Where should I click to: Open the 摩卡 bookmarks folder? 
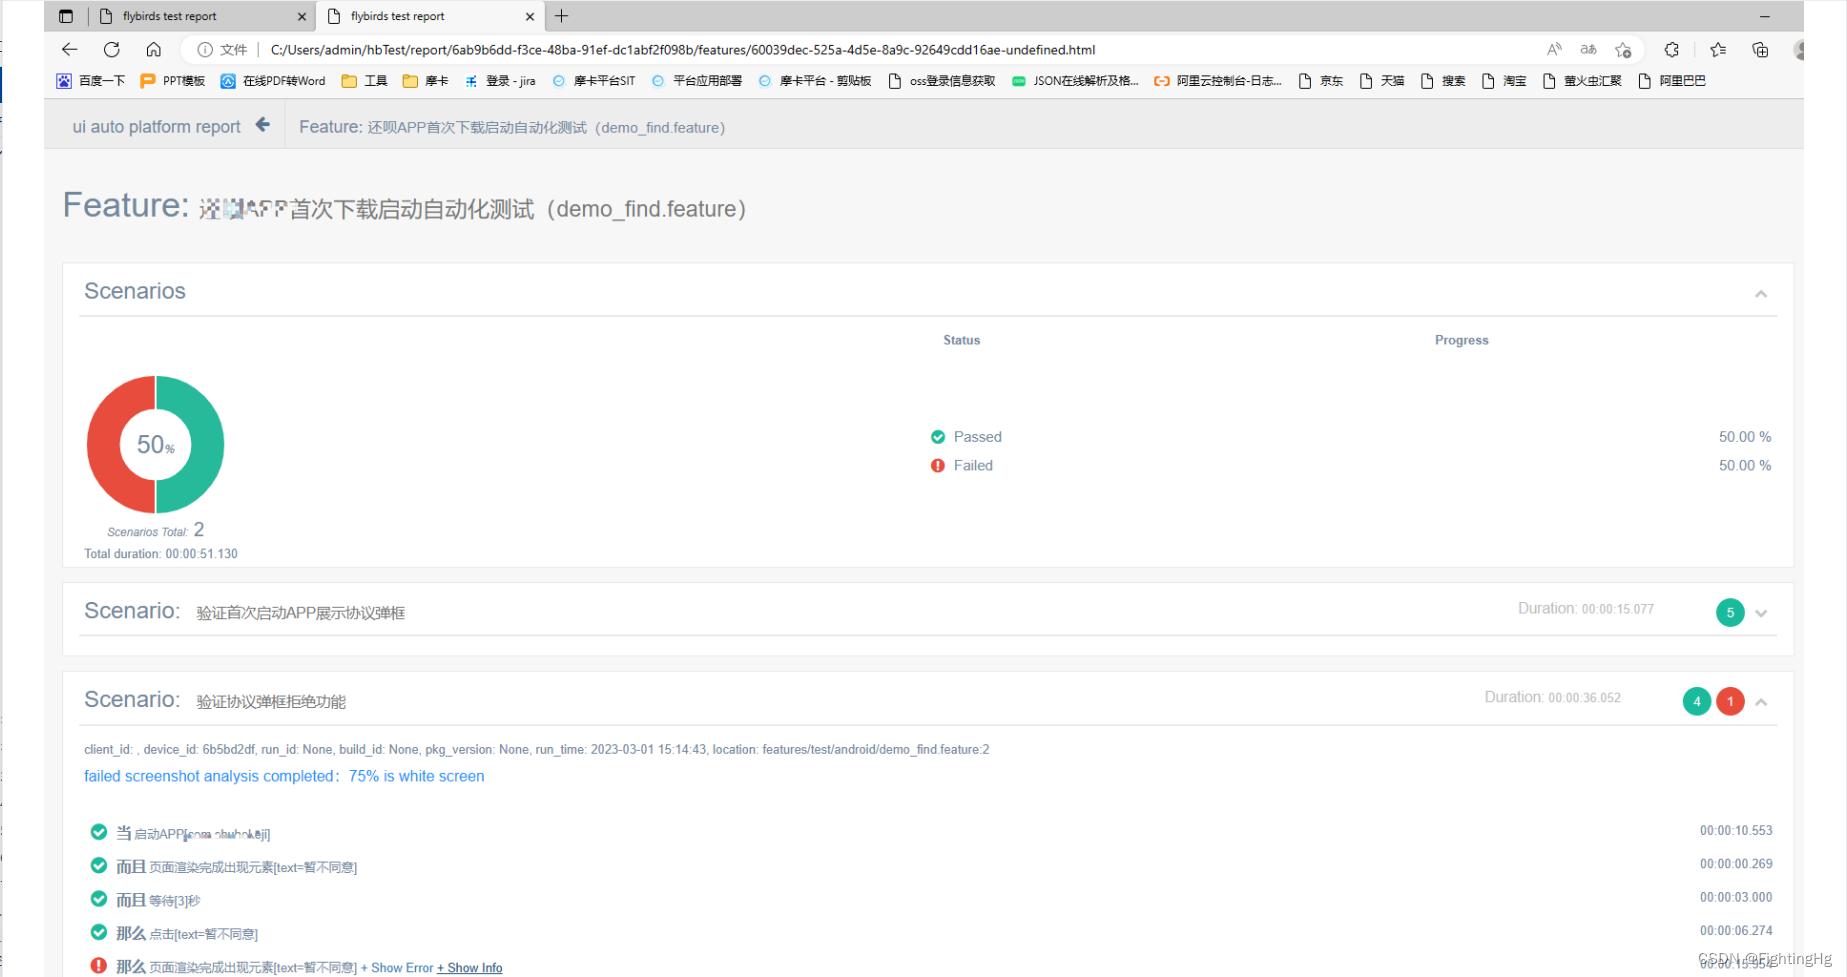click(x=425, y=81)
